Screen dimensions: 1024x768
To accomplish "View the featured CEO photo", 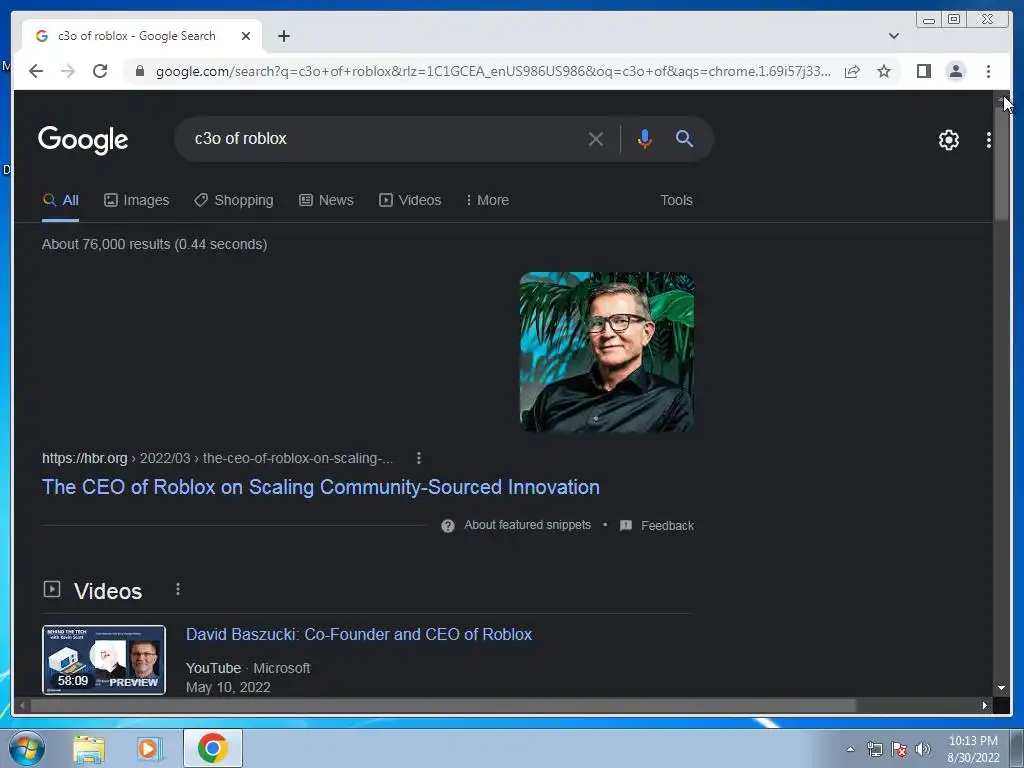I will (607, 352).
